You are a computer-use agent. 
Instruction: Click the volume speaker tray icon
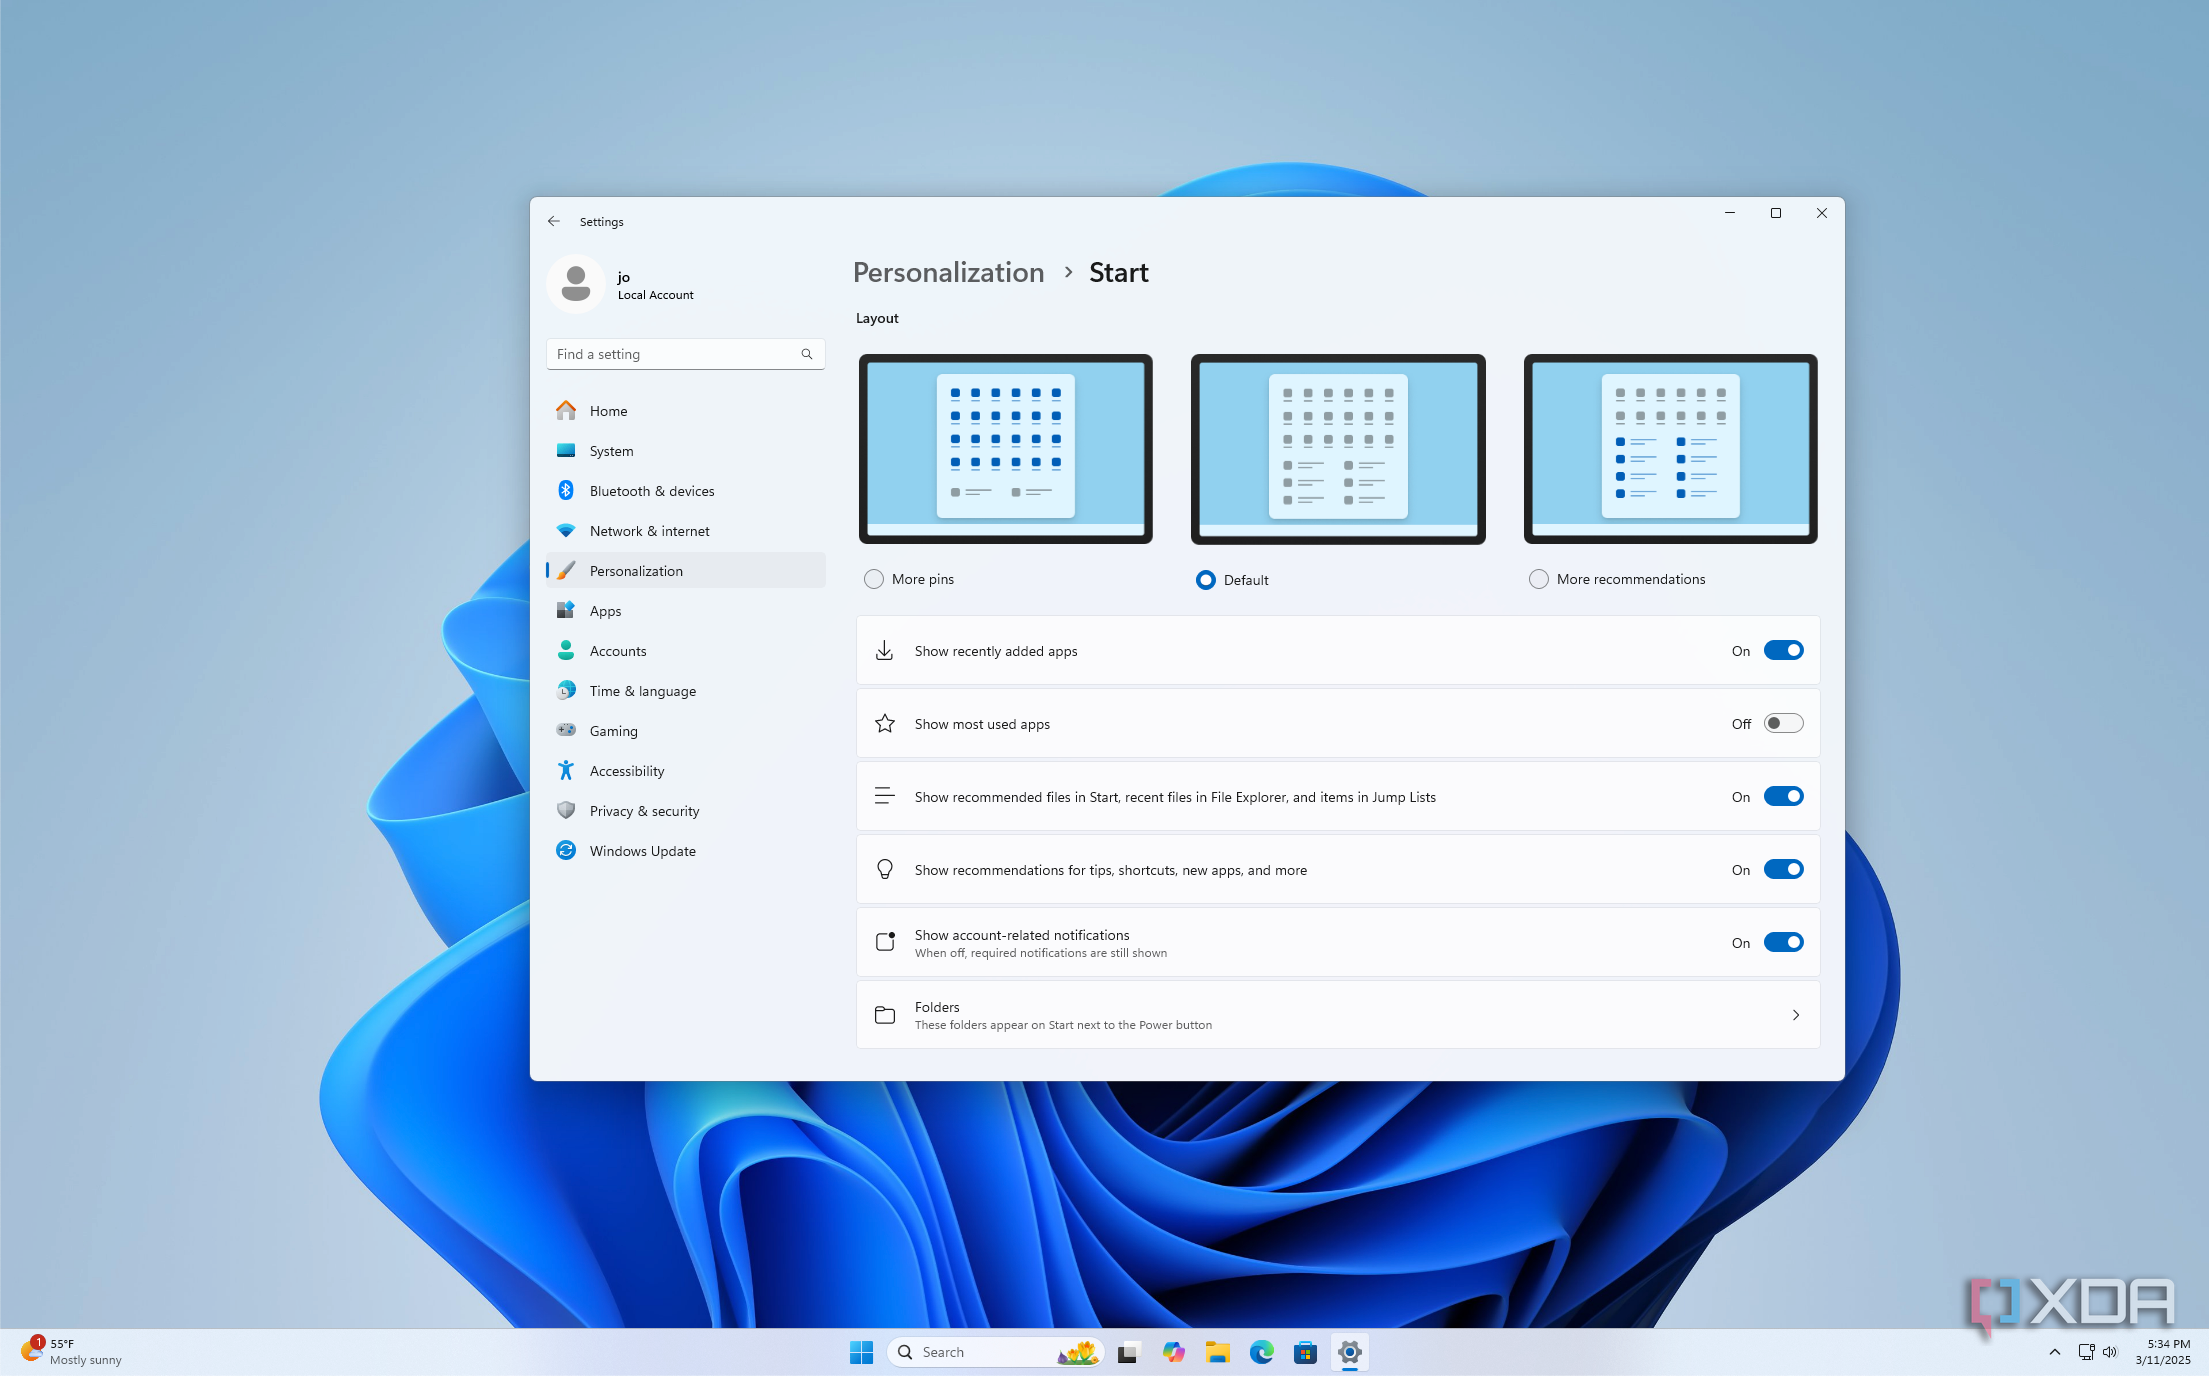coord(2110,1352)
